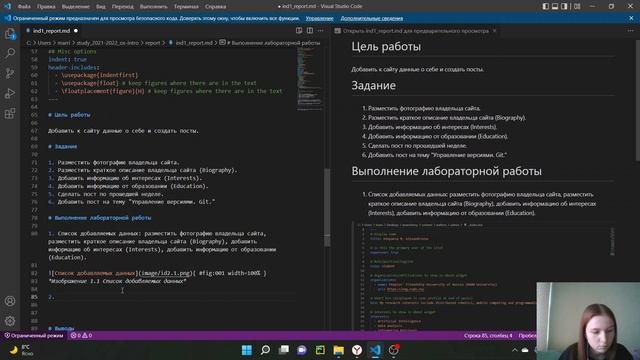Toggle the bottom panel layout
This screenshot has height=360, width=640.
[555, 6]
